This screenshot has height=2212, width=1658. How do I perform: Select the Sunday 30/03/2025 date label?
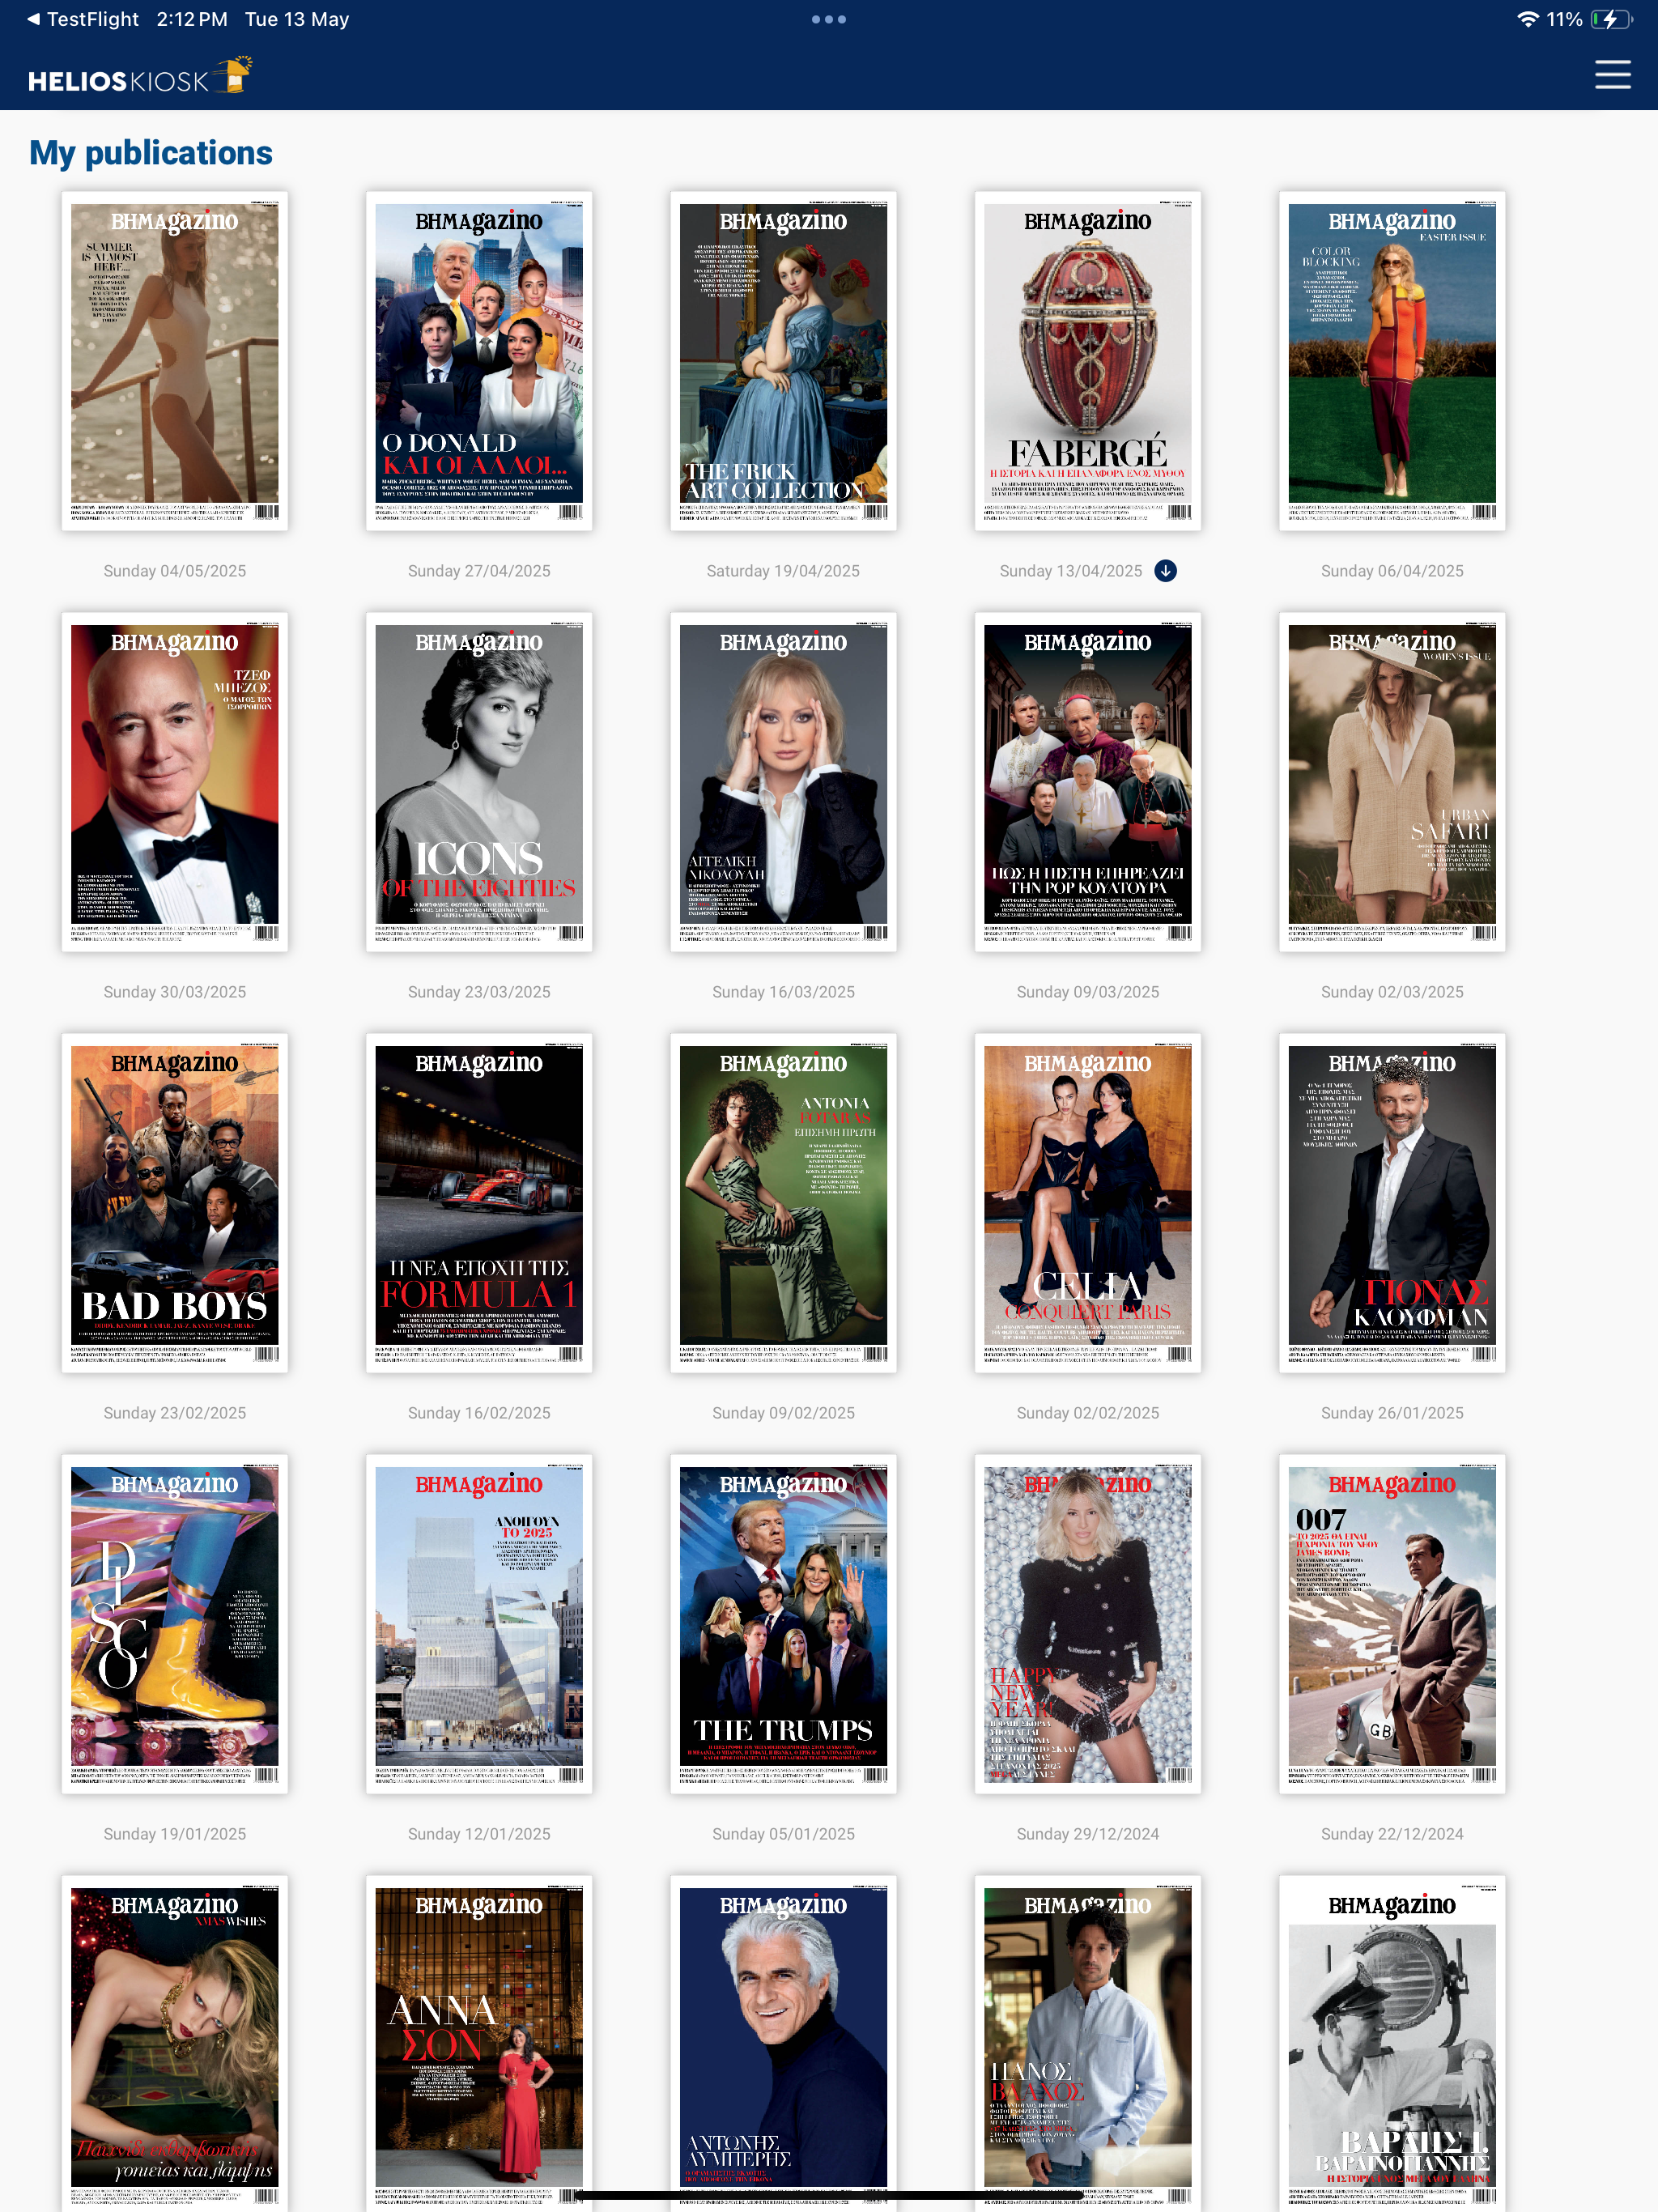point(175,992)
